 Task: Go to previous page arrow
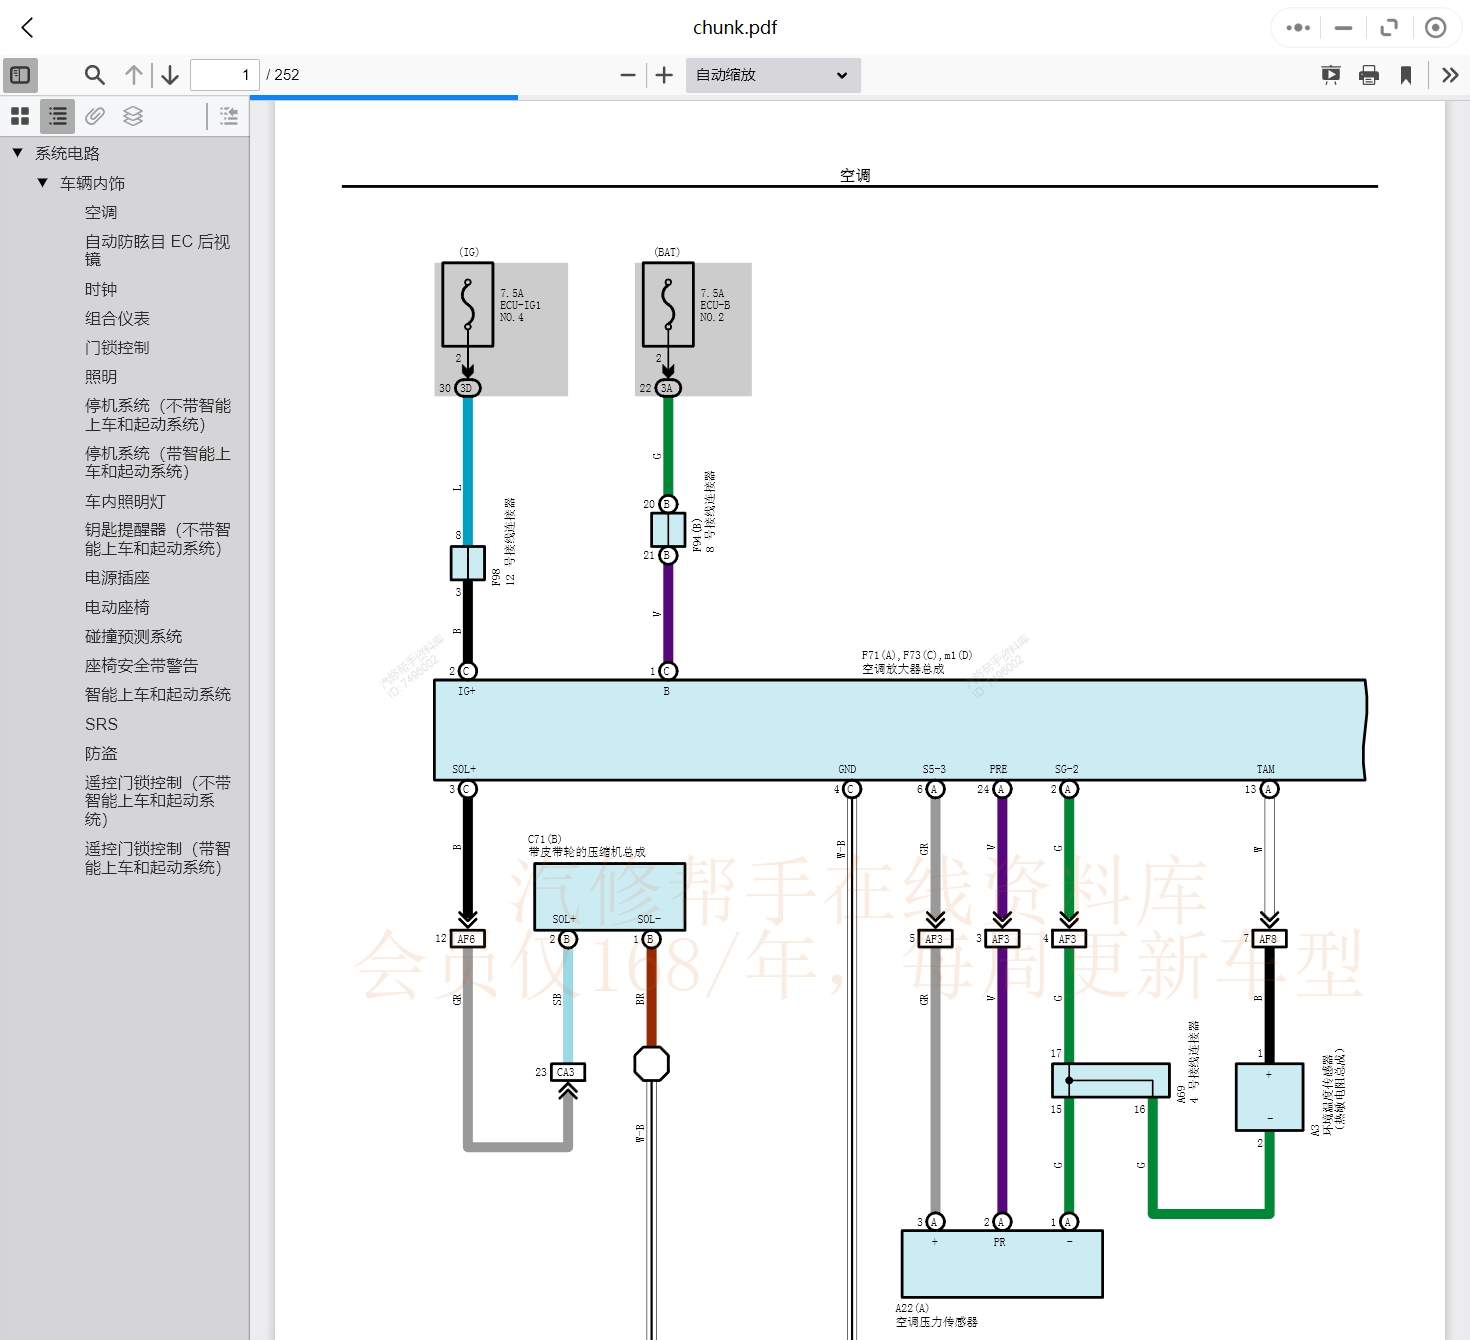[x=134, y=75]
